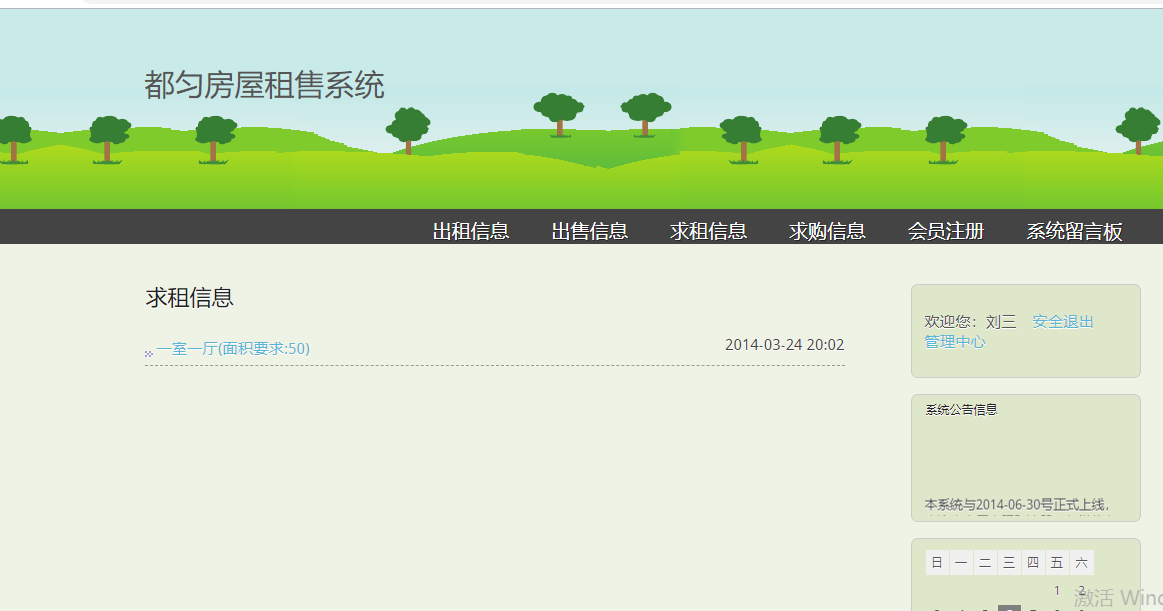The image size is (1163, 611).
Task: Open the 出租信息 menu item
Action: [470, 231]
